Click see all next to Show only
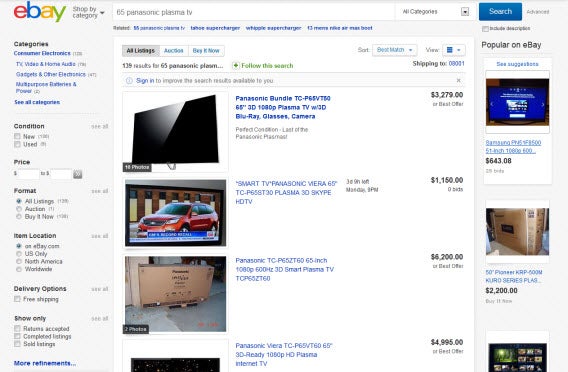568x372 pixels. (100, 318)
